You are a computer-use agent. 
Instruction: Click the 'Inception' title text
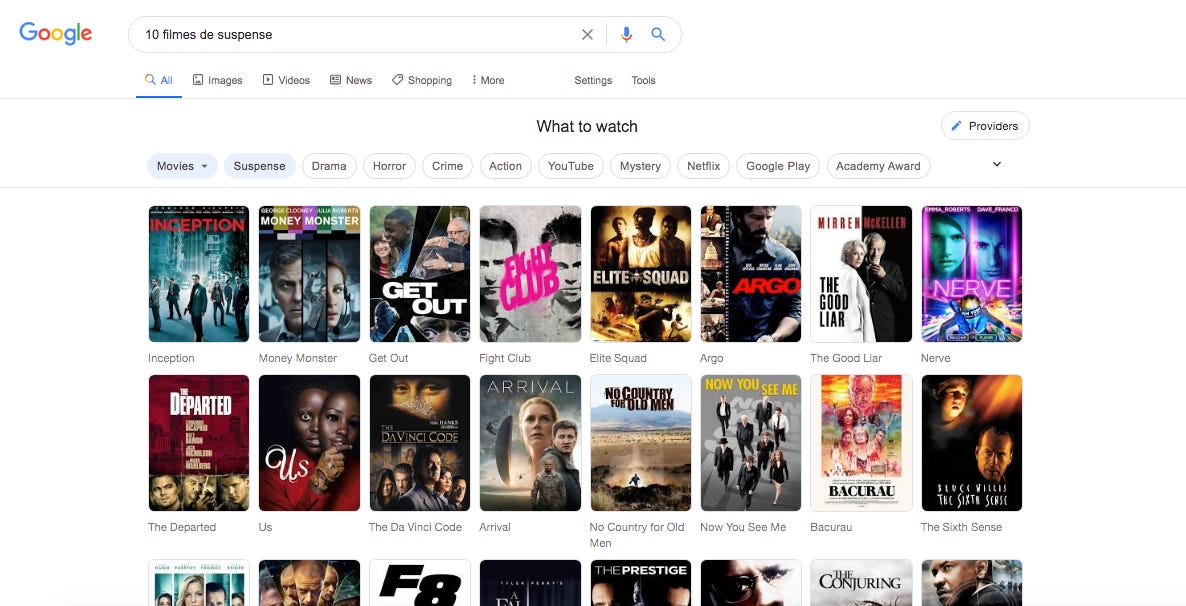(171, 358)
